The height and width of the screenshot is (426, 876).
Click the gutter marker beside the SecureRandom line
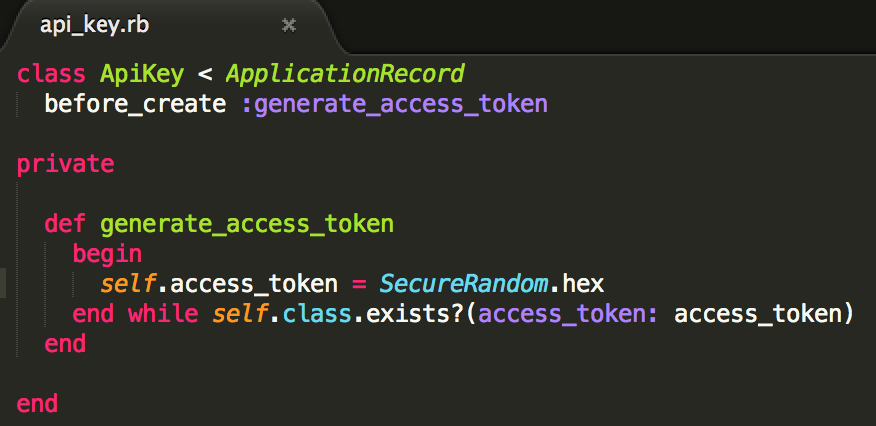click(x=3, y=284)
